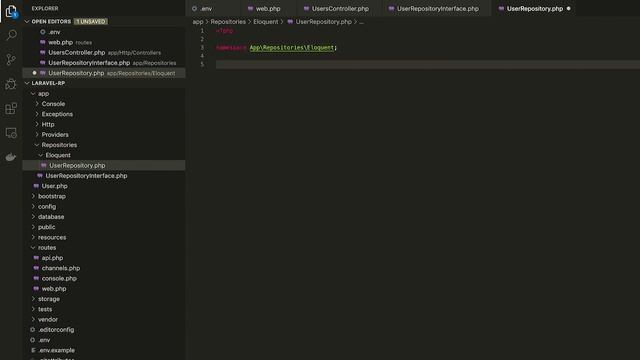
Task: Expand the Exceptions folder
Action: (x=37, y=114)
